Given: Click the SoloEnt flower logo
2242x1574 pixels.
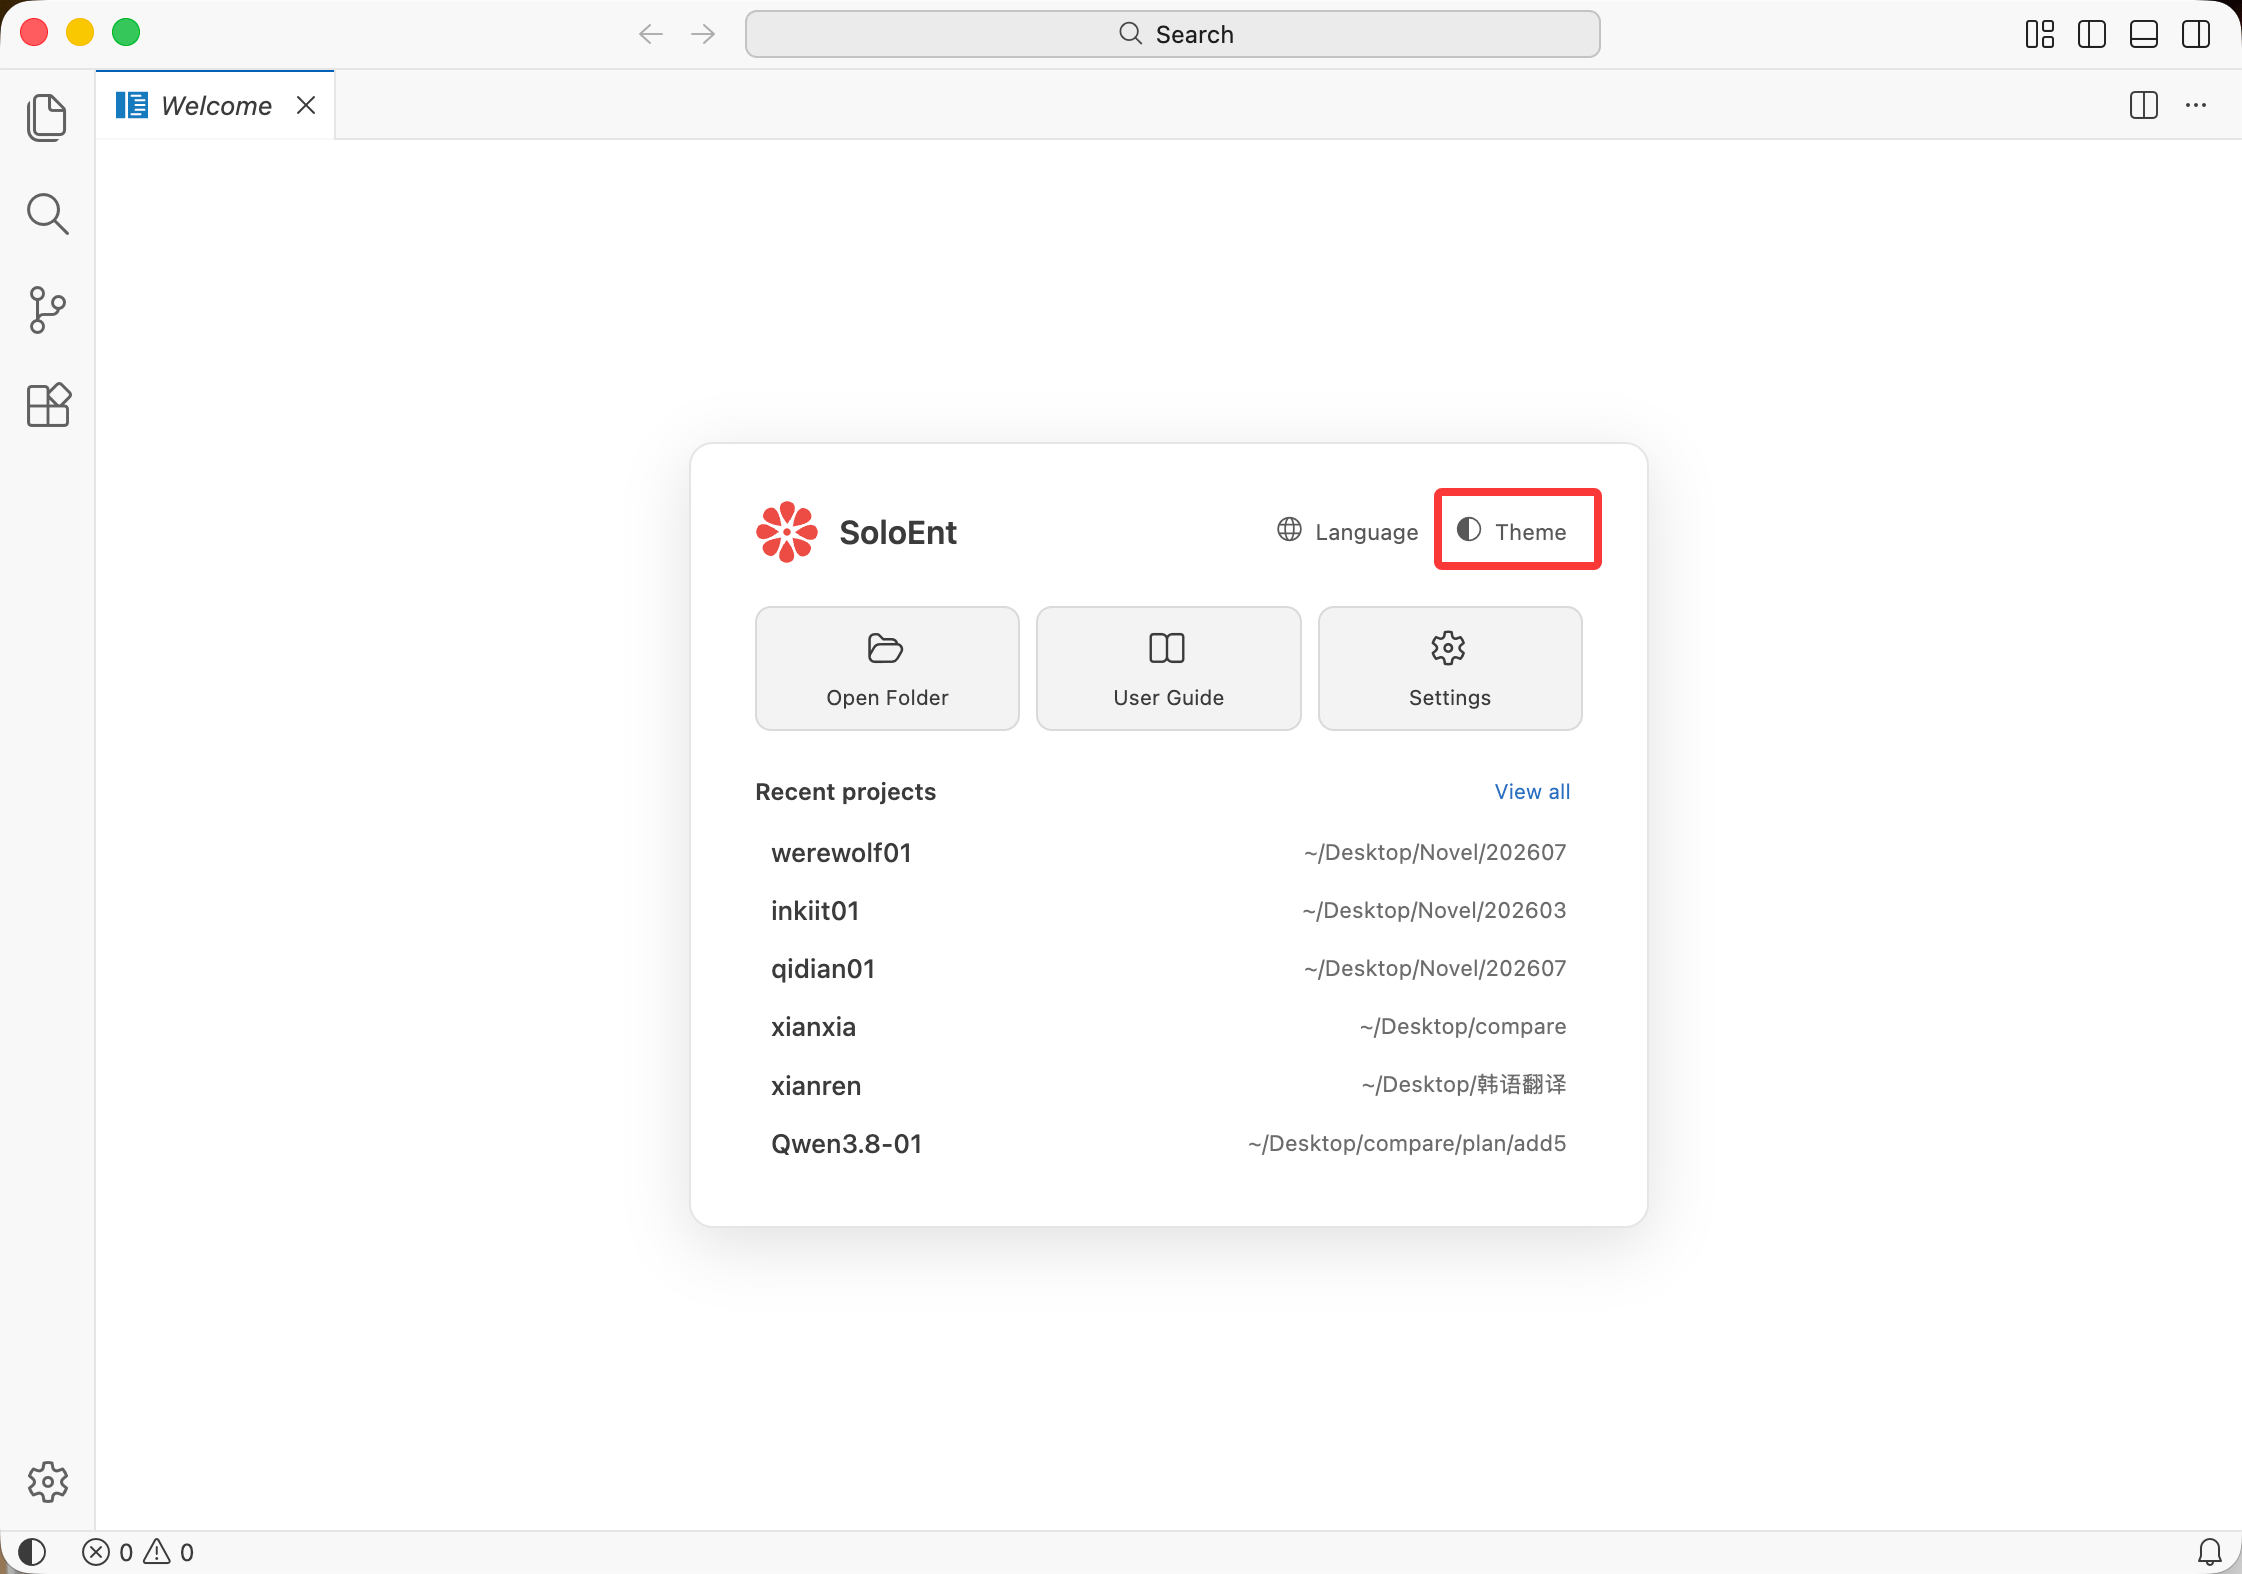Looking at the screenshot, I should click(787, 531).
